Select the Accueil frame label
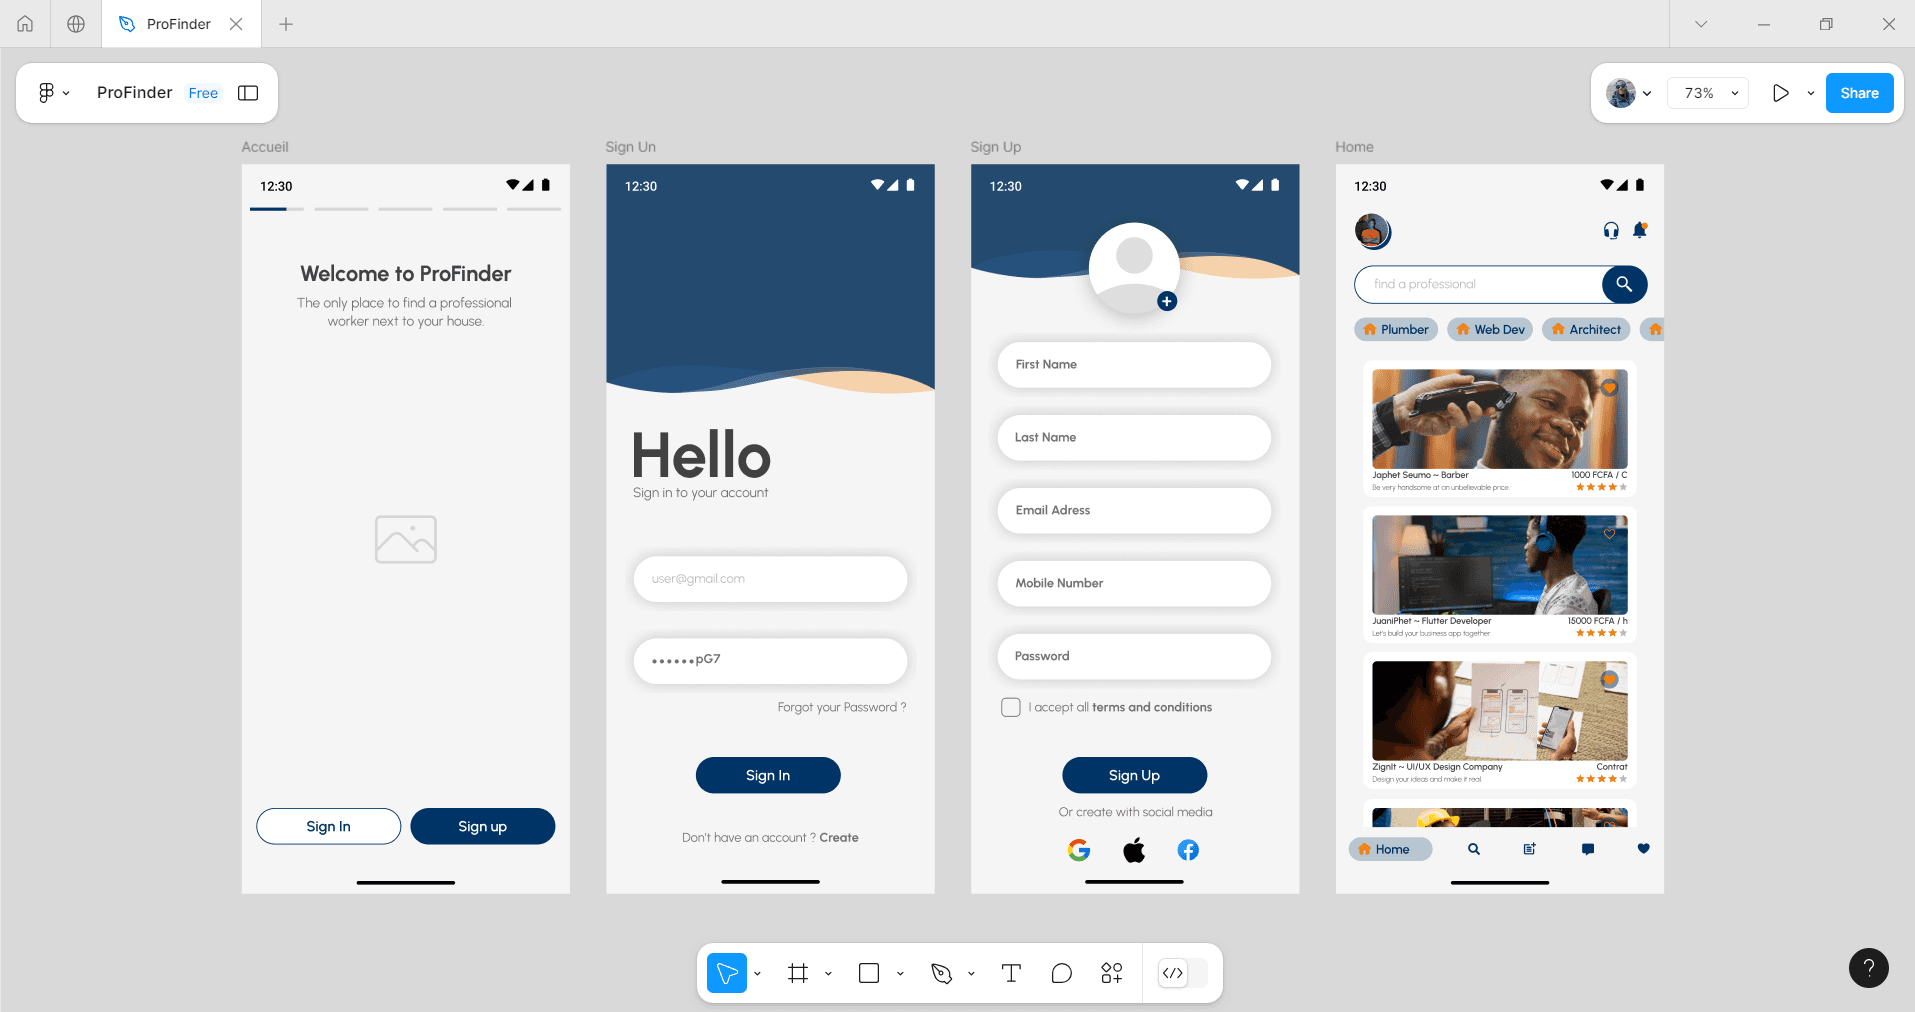 (x=265, y=147)
